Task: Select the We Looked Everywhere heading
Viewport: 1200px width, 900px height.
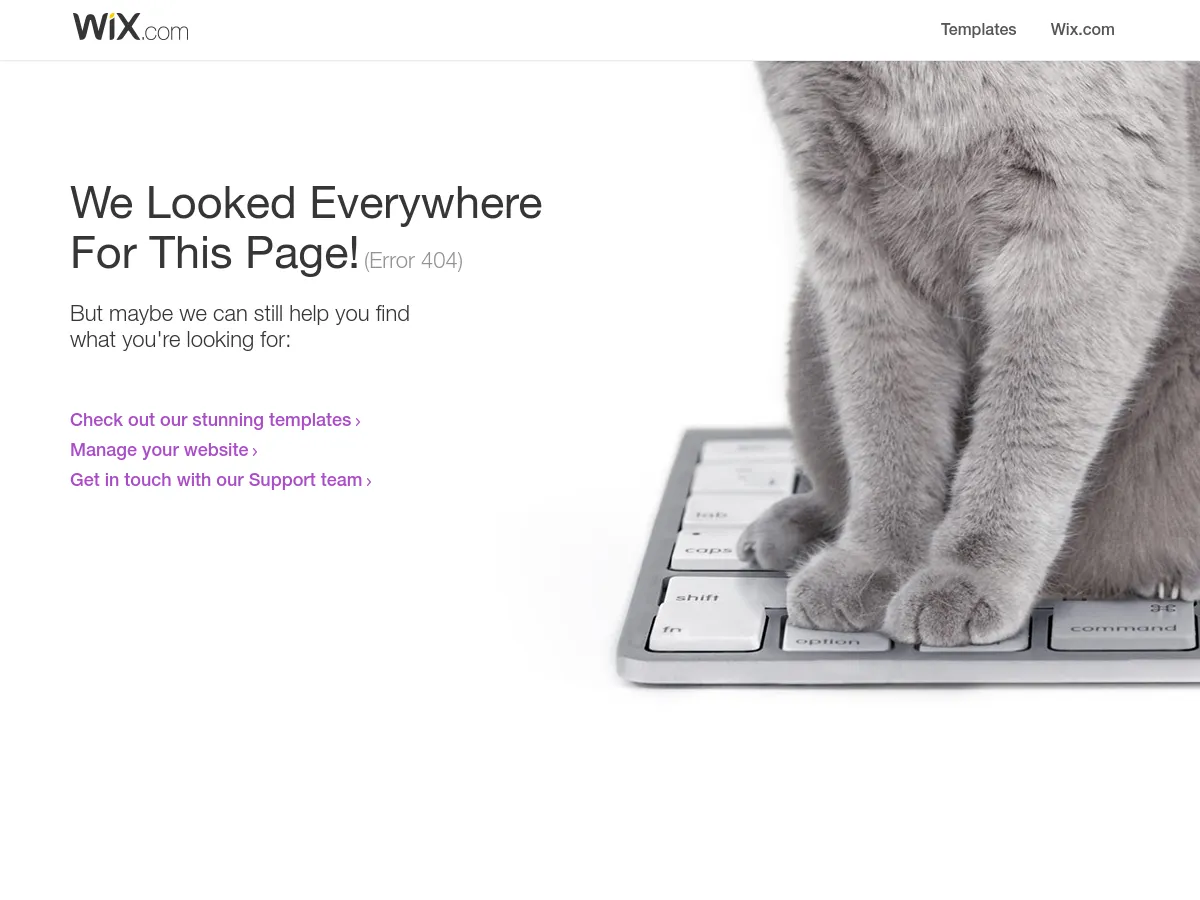Action: point(306,227)
